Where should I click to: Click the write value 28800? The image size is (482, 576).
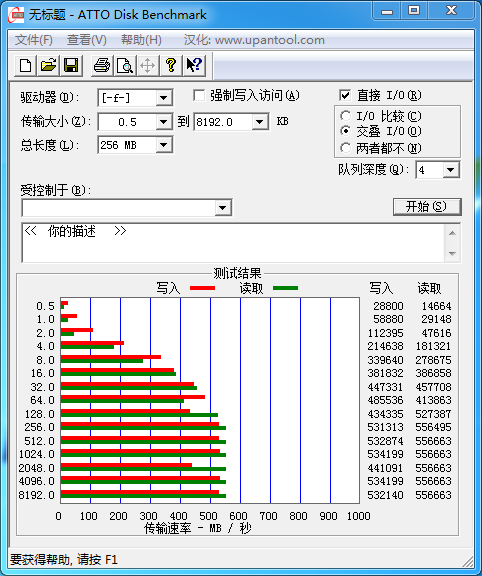(388, 306)
